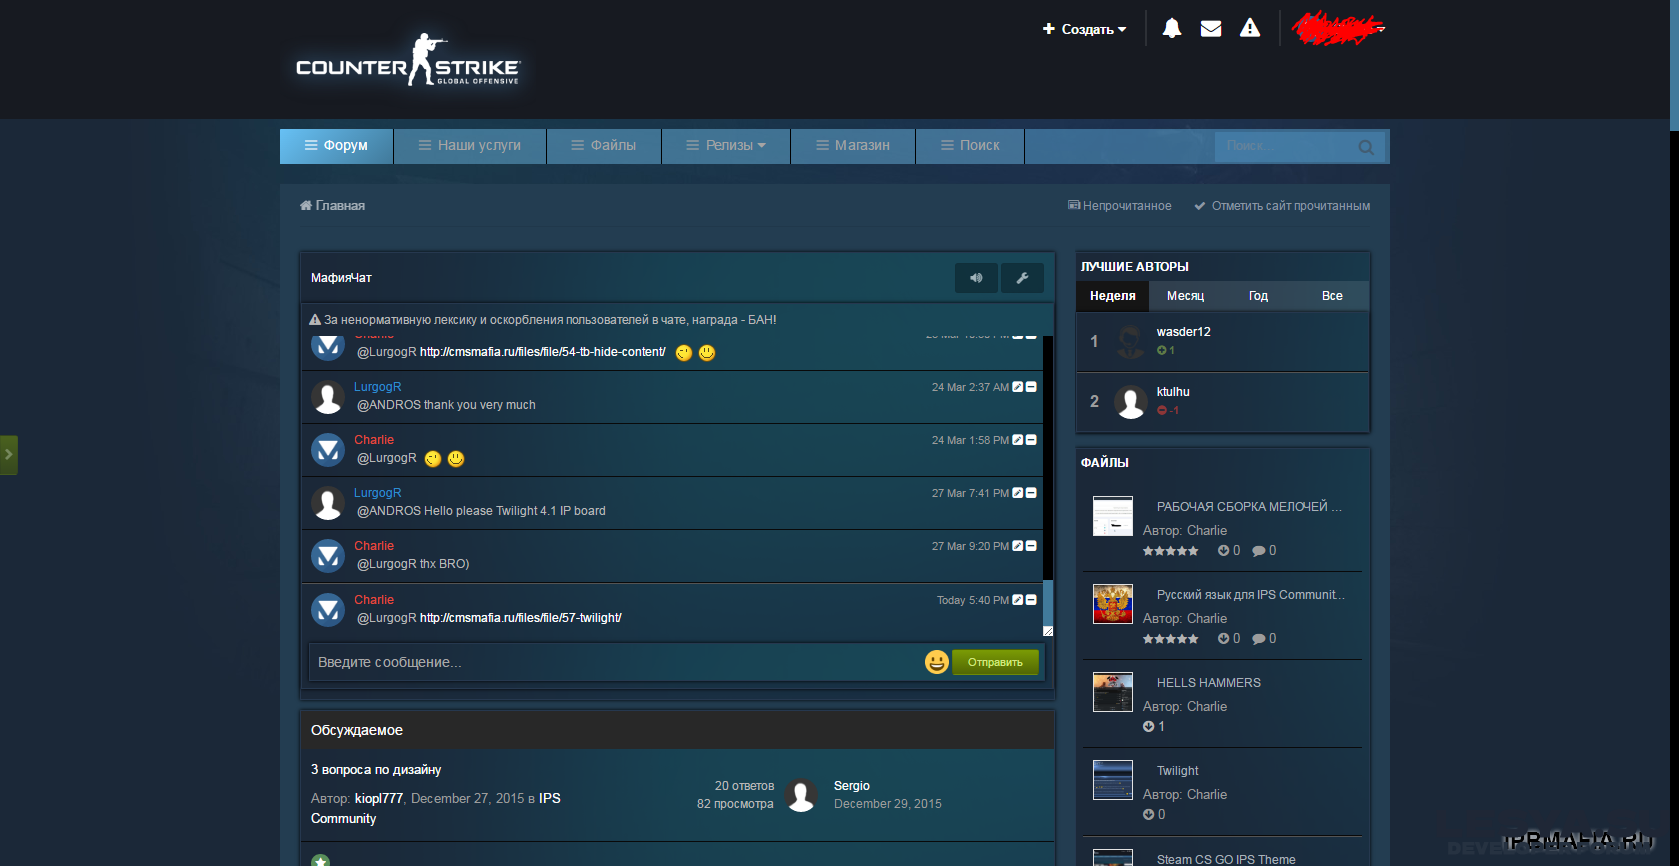Click Русский язык file thumbnail

(x=1113, y=604)
